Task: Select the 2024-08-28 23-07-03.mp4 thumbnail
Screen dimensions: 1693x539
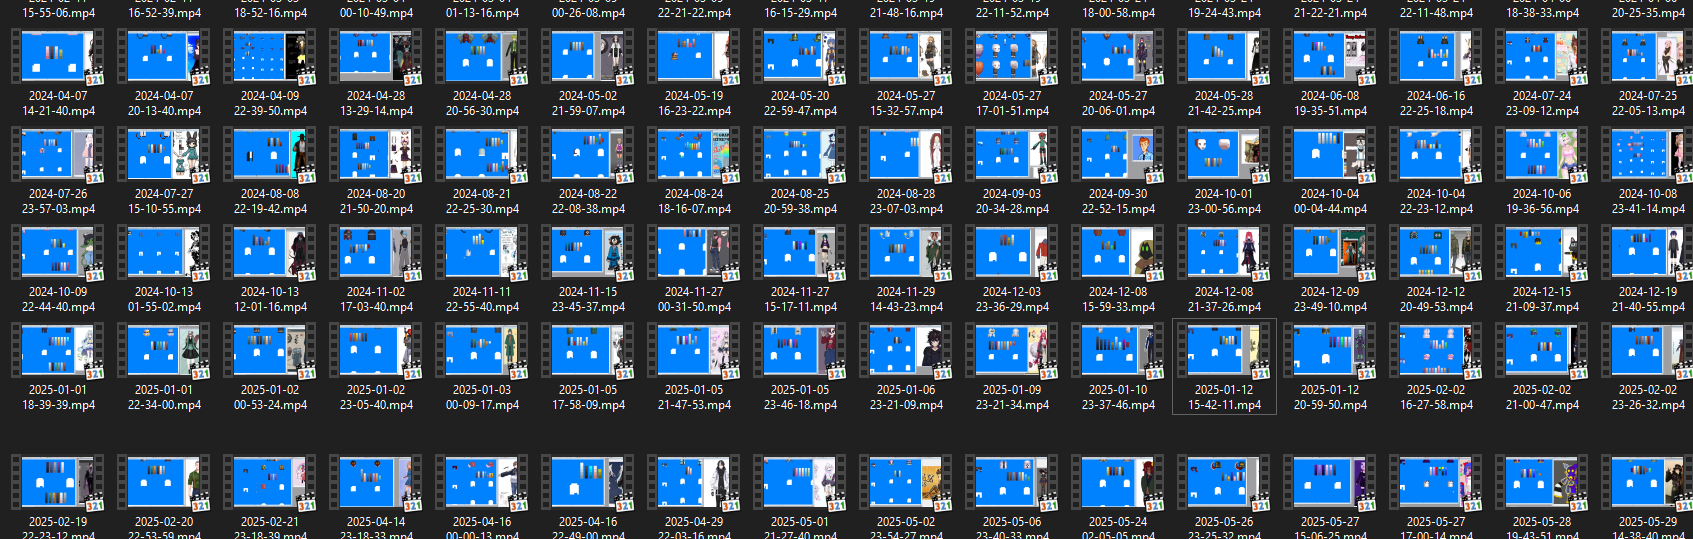Action: (906, 155)
